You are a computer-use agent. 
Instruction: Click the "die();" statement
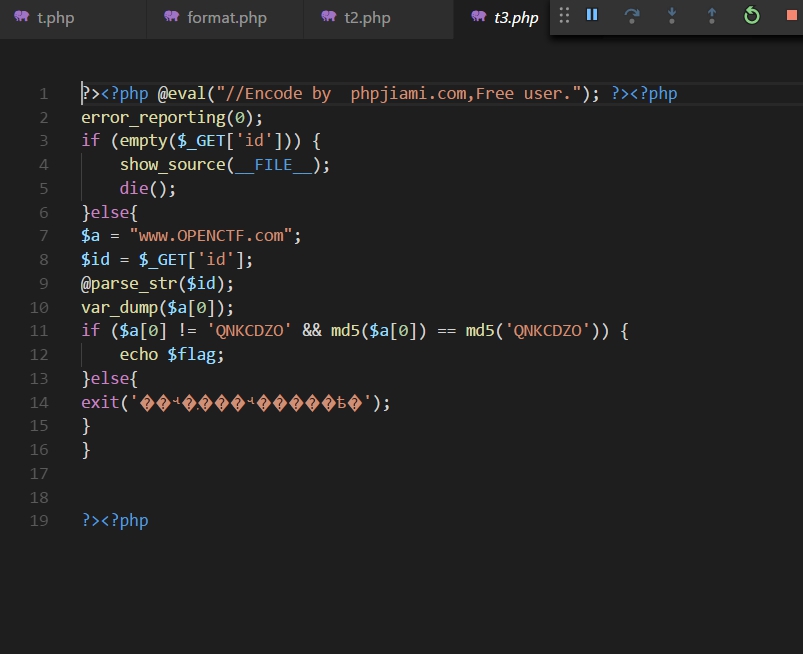pos(147,188)
